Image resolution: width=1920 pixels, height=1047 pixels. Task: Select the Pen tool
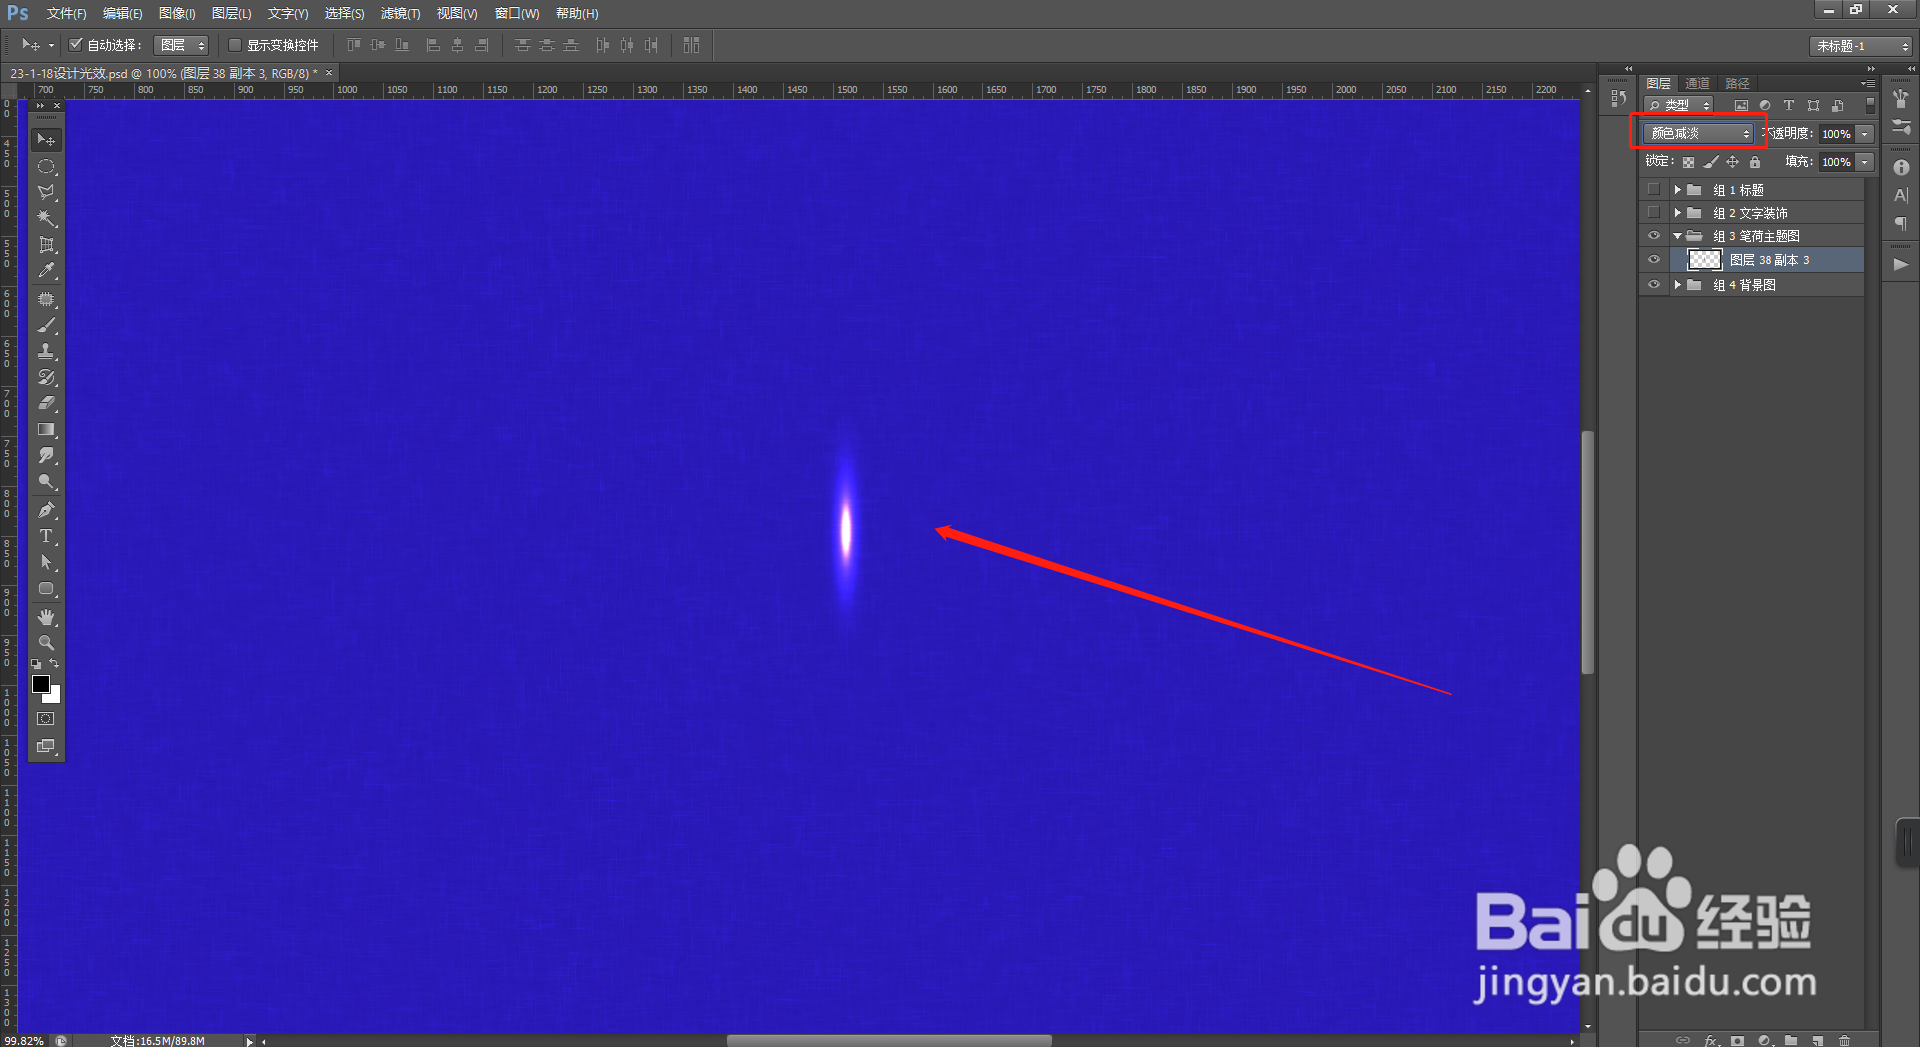(x=46, y=510)
